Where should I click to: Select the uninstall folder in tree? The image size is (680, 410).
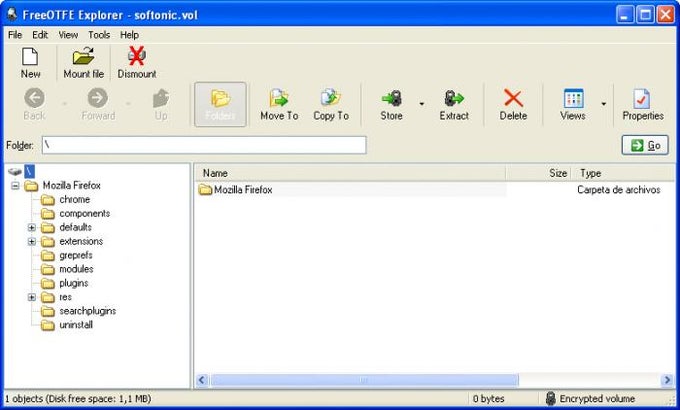click(x=76, y=325)
